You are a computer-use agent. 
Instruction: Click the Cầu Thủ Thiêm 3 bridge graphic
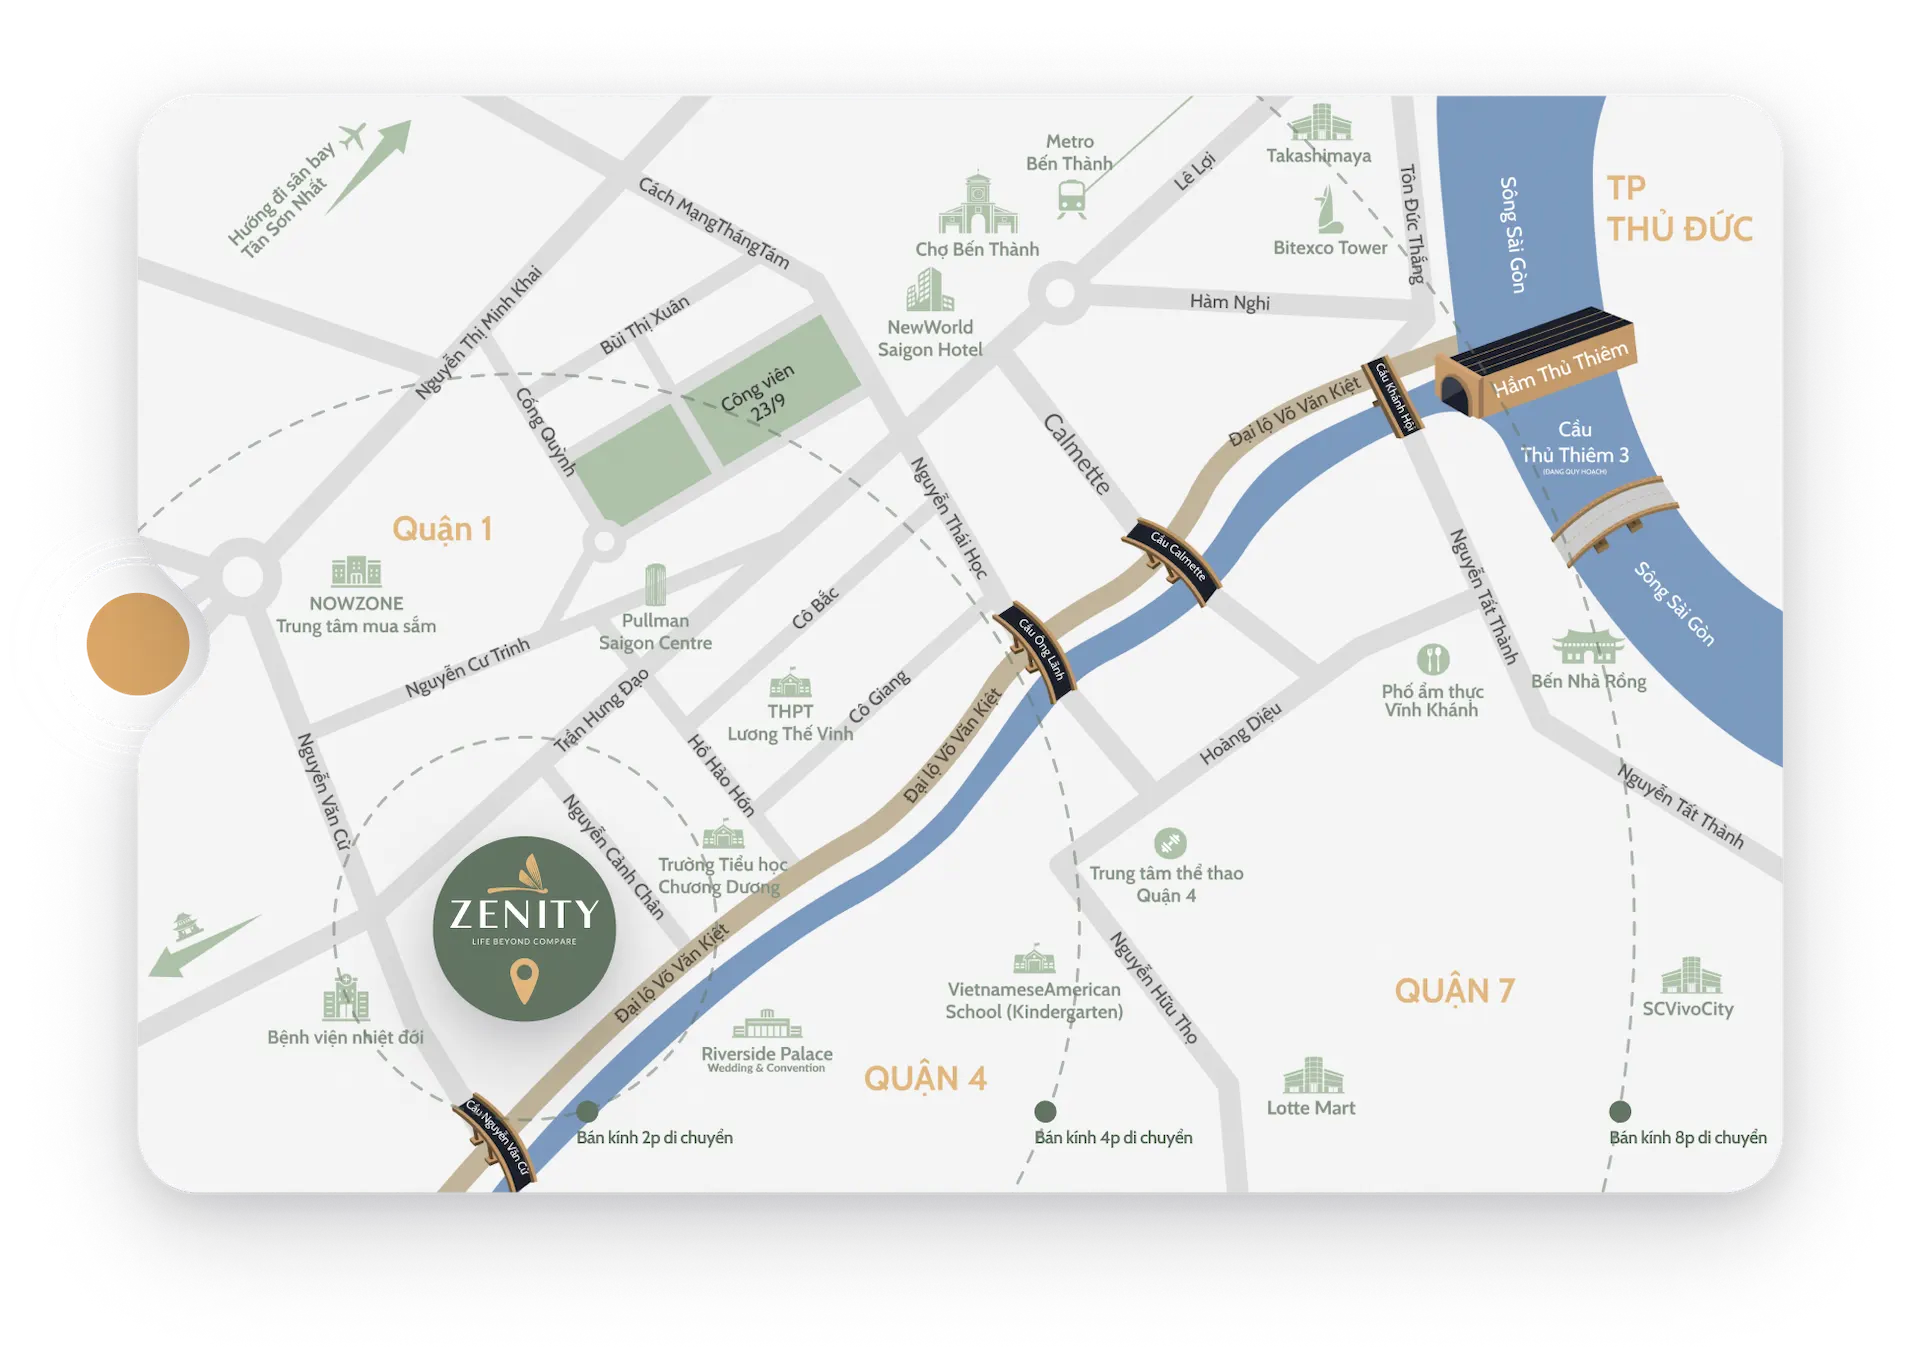[x=1614, y=520]
